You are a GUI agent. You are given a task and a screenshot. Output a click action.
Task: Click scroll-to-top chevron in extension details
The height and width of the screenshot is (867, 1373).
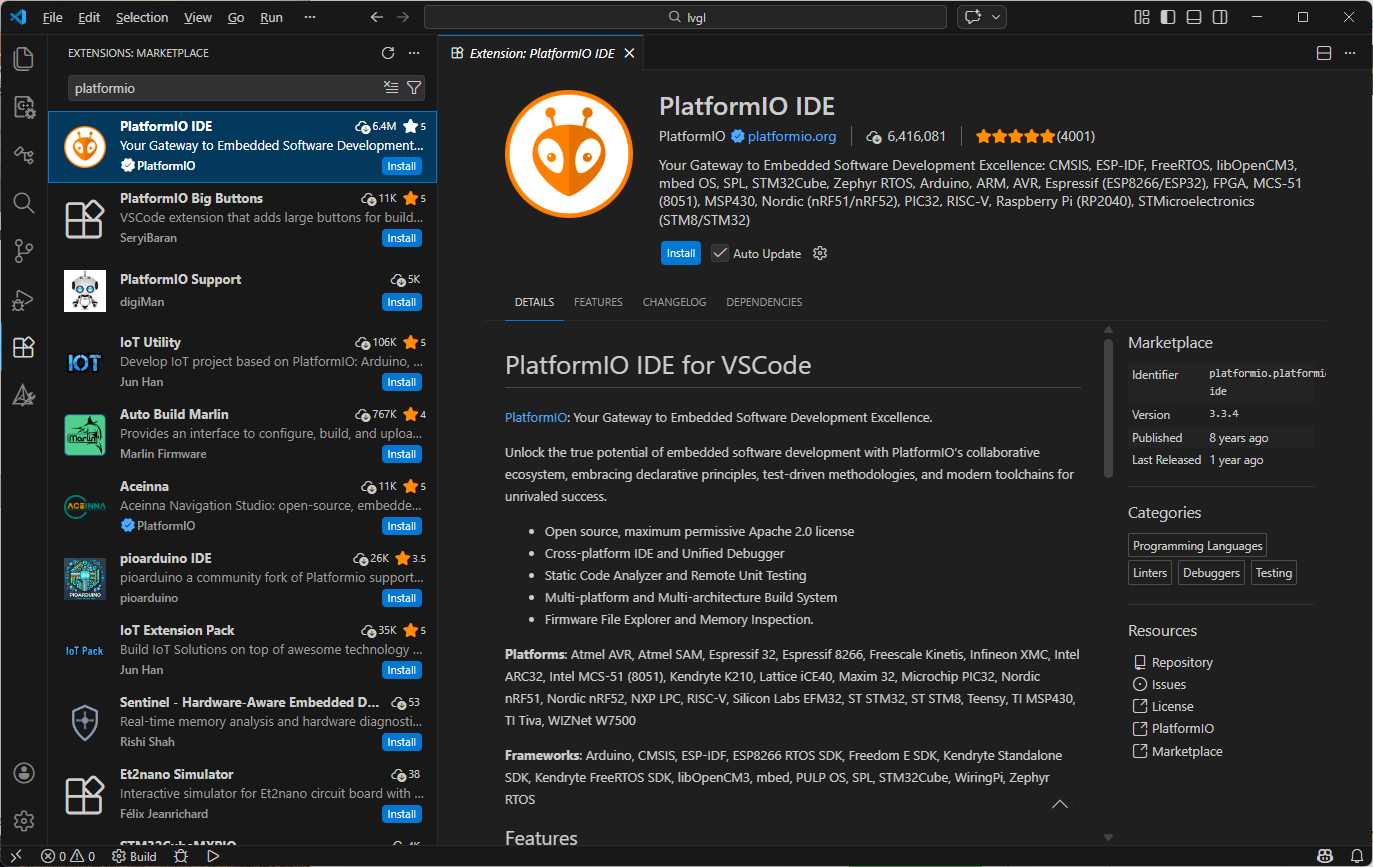(1060, 804)
